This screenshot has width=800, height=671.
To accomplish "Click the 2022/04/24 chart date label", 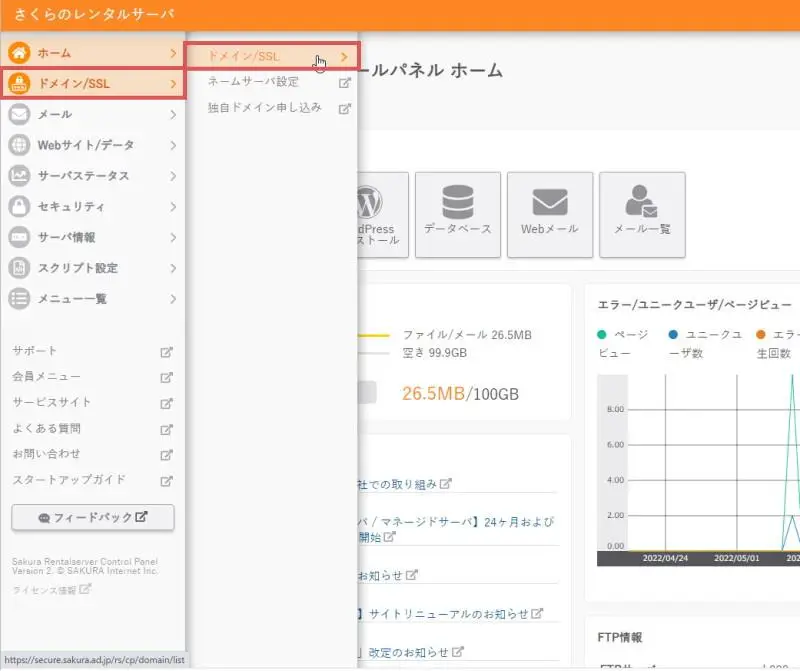I will (x=665, y=558).
